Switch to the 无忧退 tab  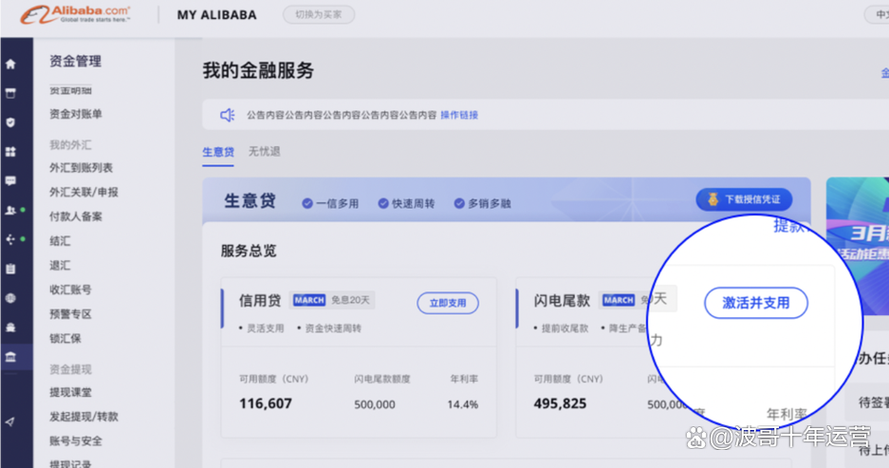(264, 151)
